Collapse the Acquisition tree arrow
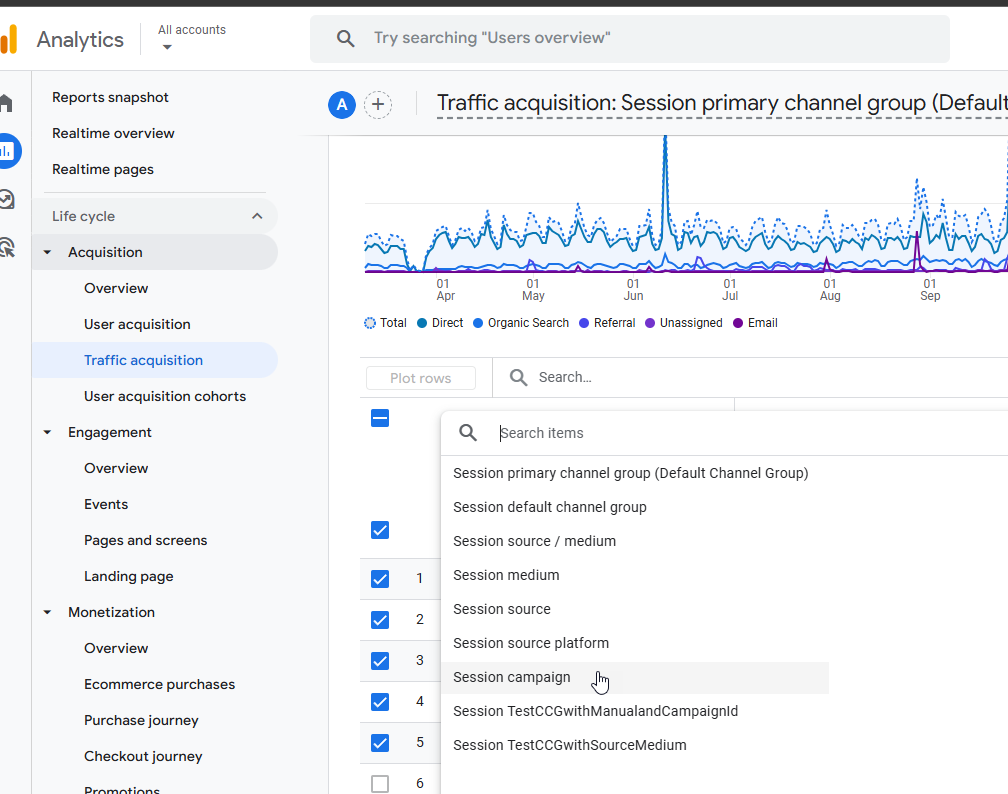Image resolution: width=1008 pixels, height=794 pixels. [47, 252]
